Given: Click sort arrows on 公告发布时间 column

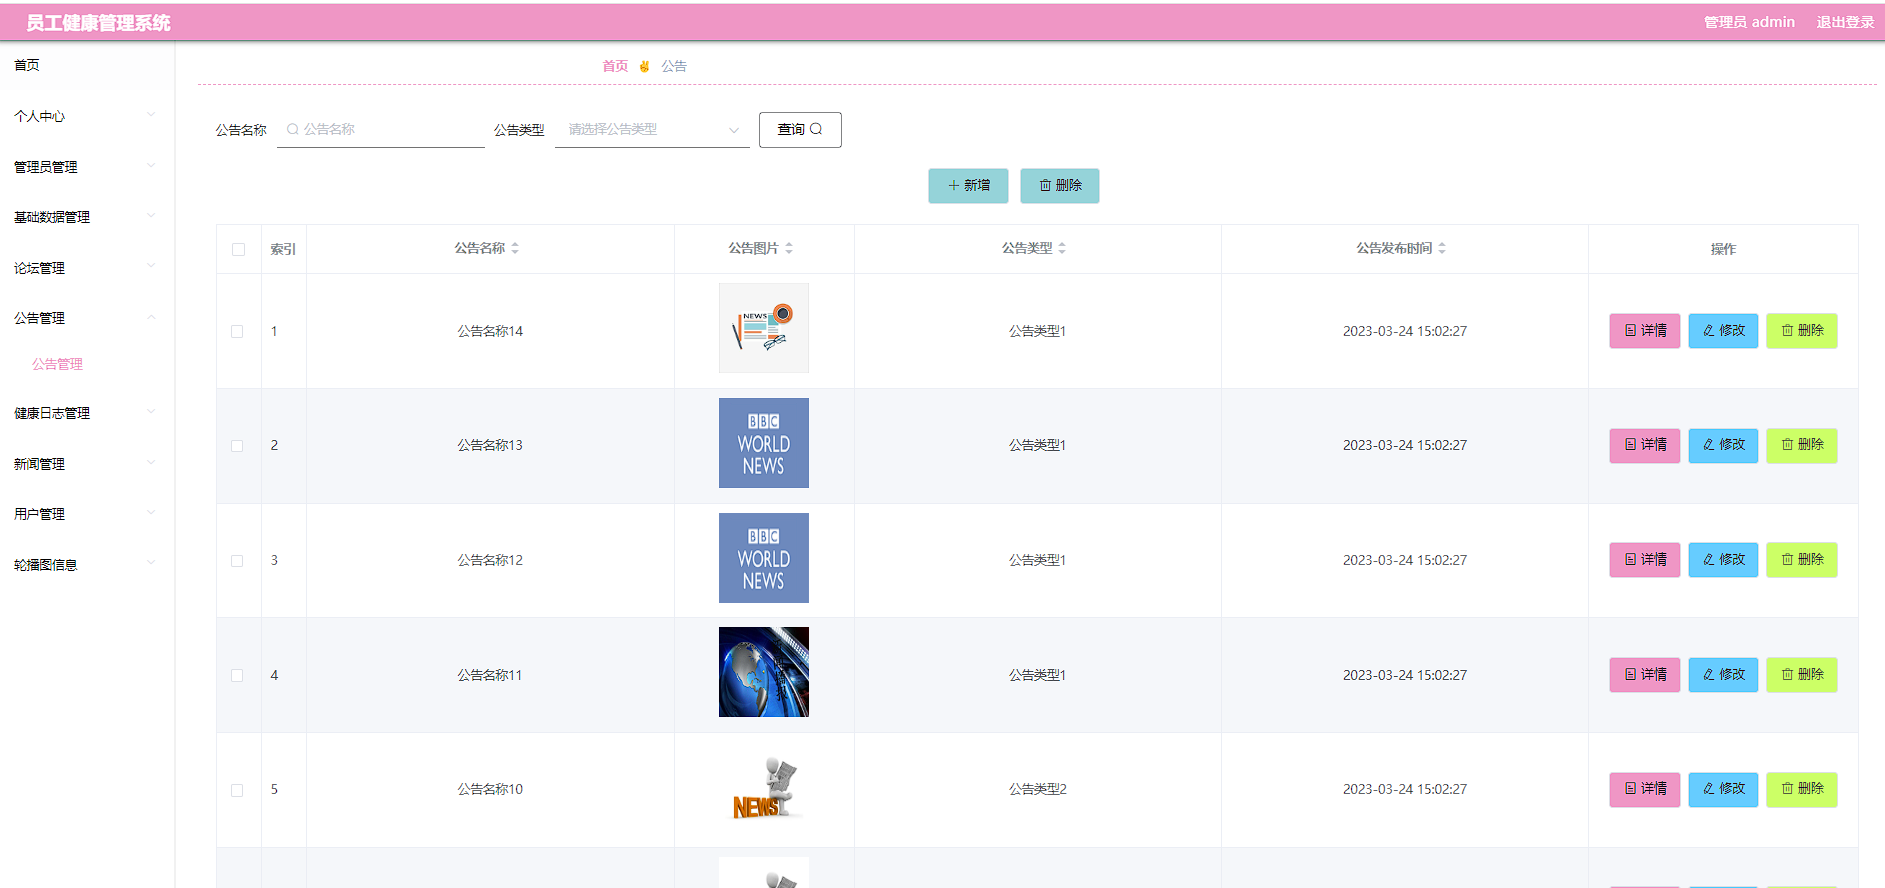Looking at the screenshot, I should [x=1442, y=248].
